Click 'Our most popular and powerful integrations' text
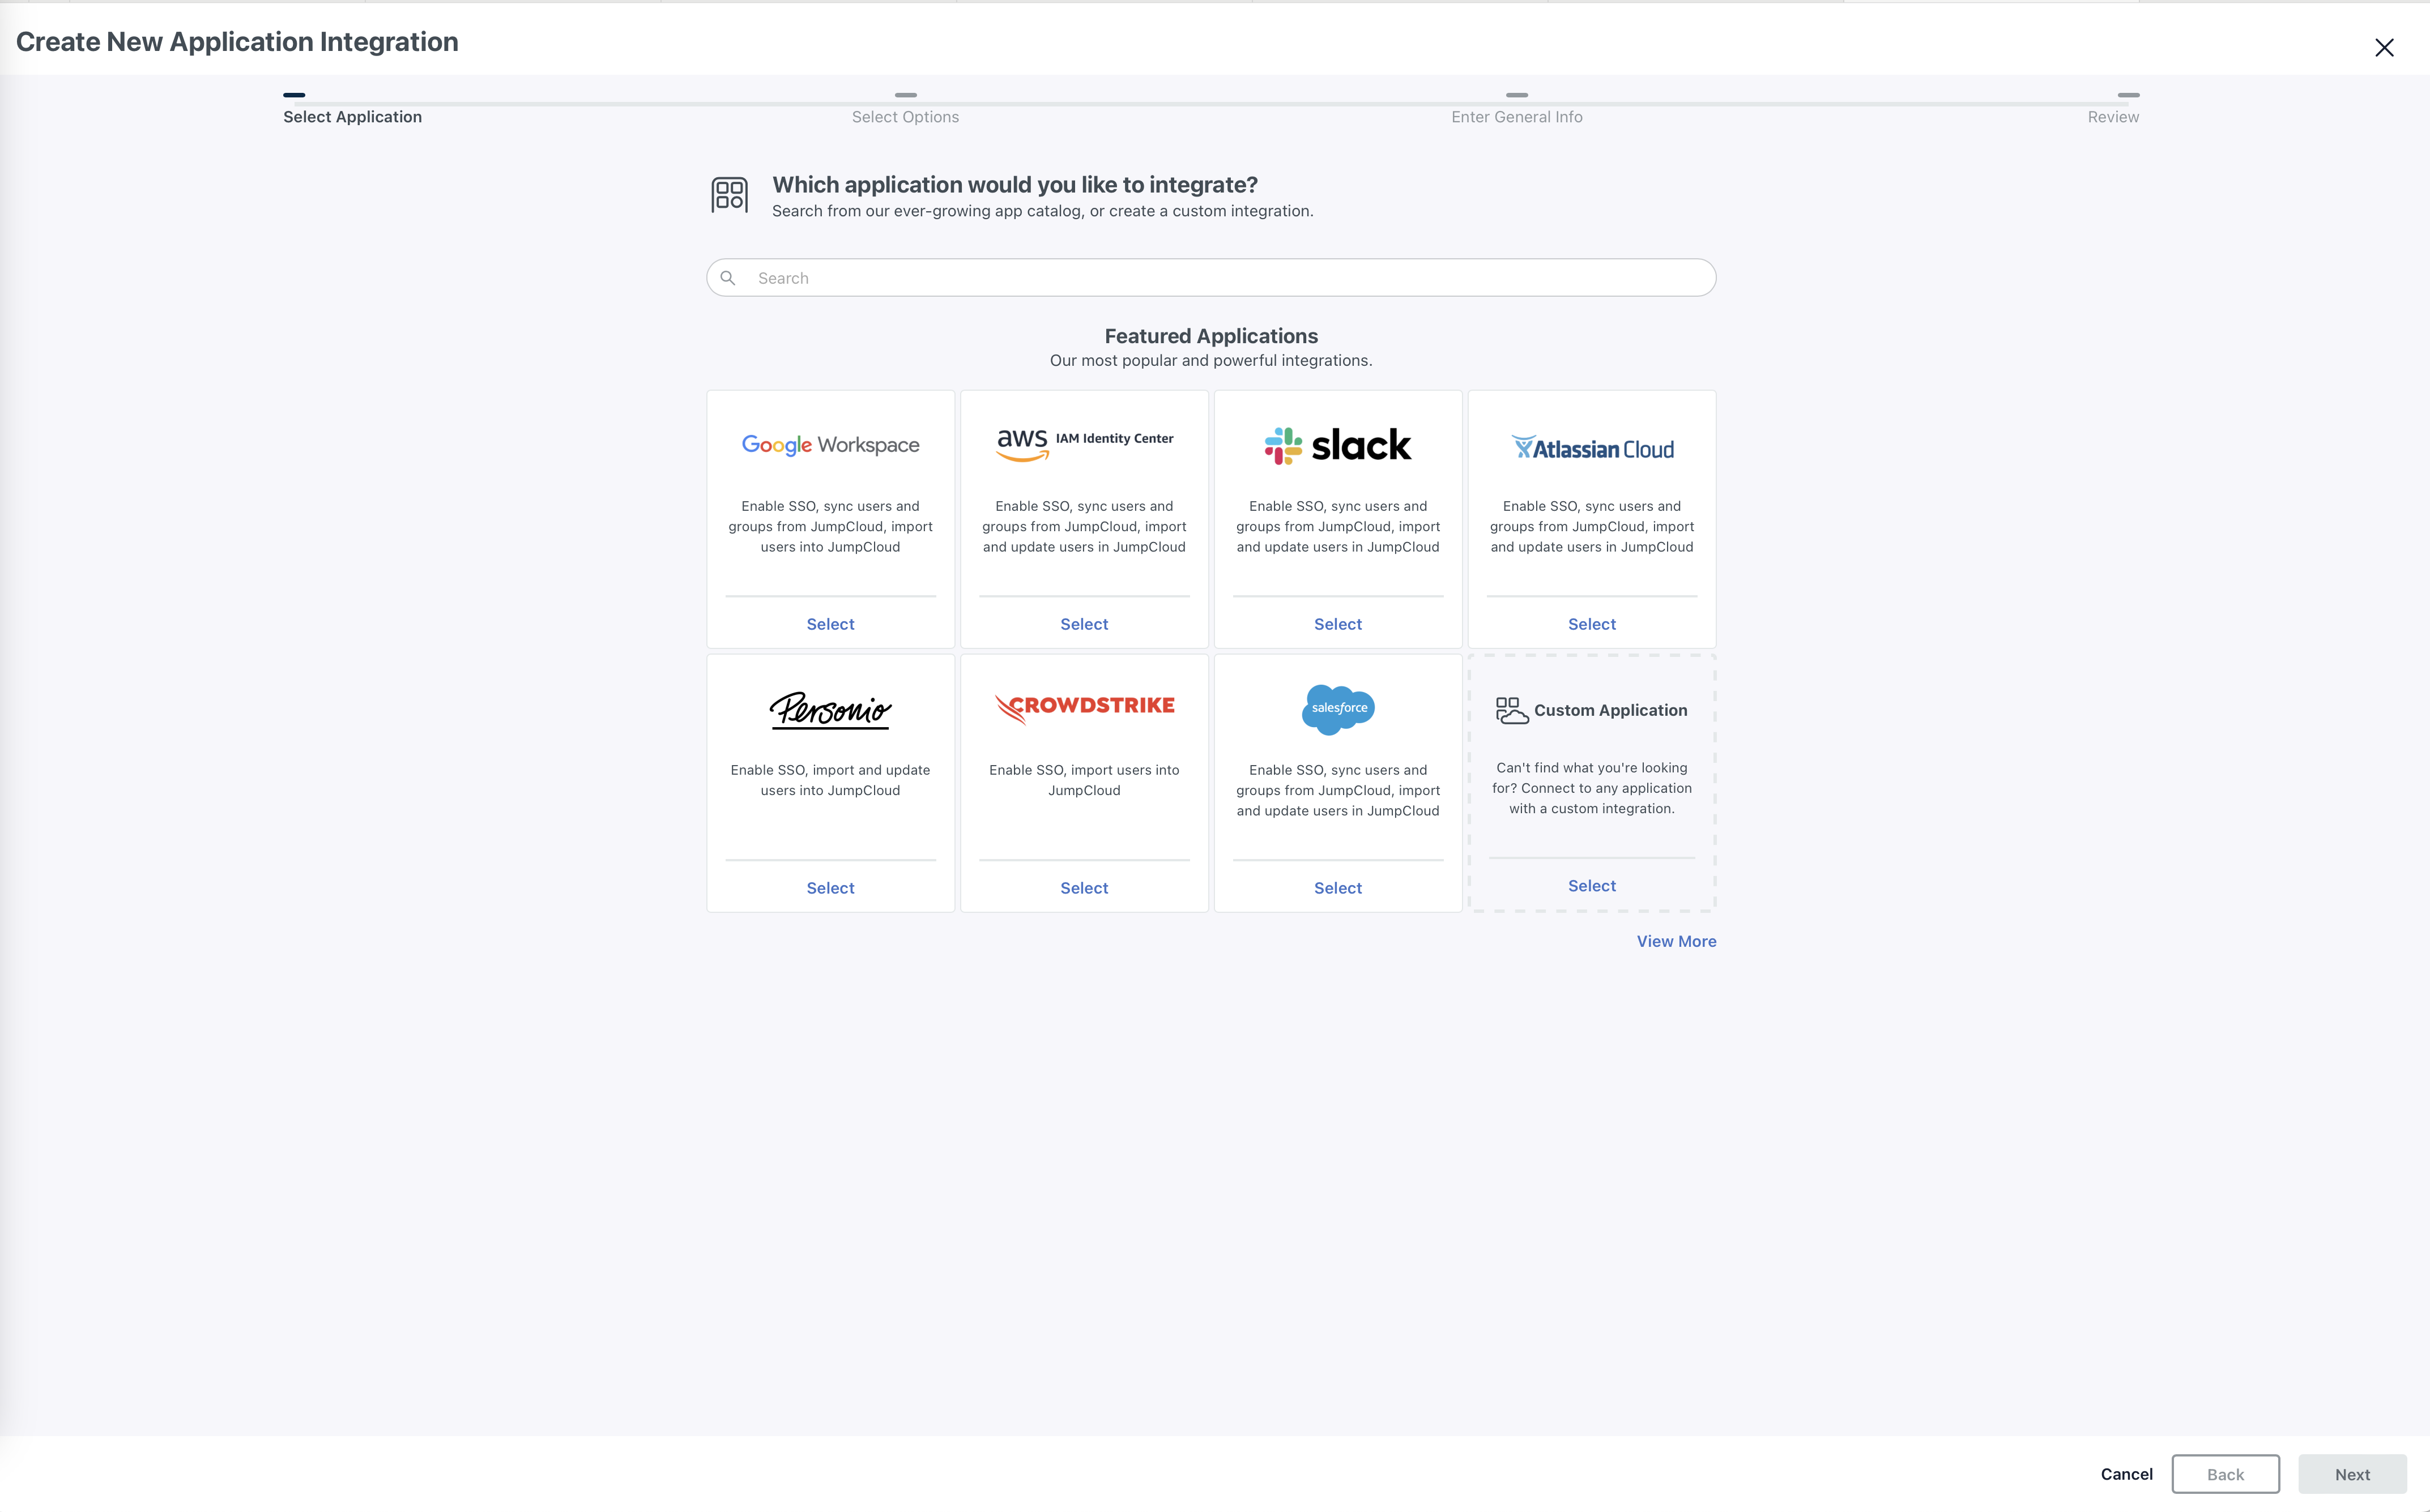This screenshot has width=2430, height=1512. [x=1211, y=360]
